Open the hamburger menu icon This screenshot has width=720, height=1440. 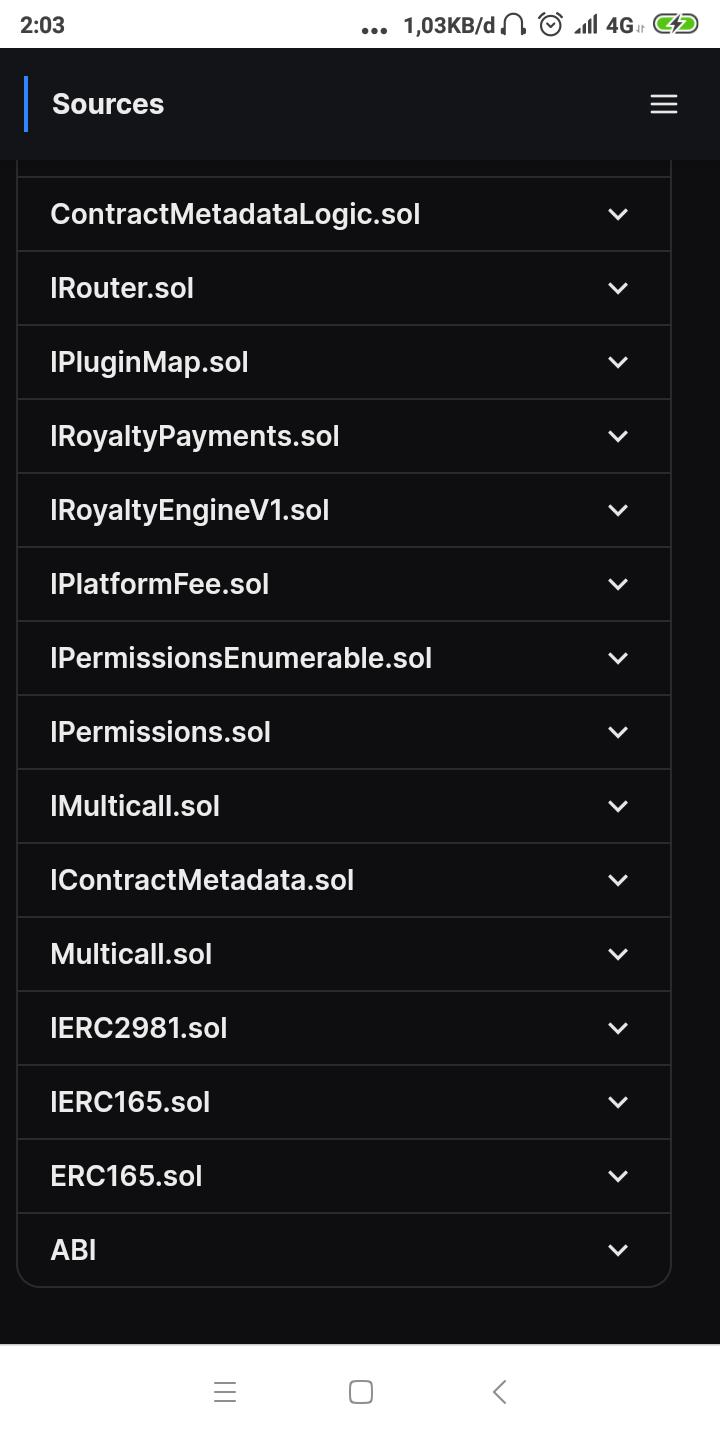(x=664, y=104)
